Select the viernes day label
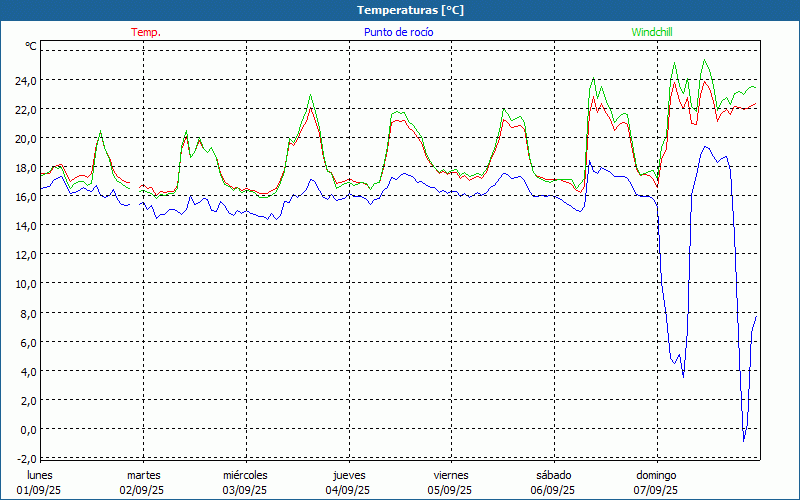The image size is (800, 500). (451, 475)
